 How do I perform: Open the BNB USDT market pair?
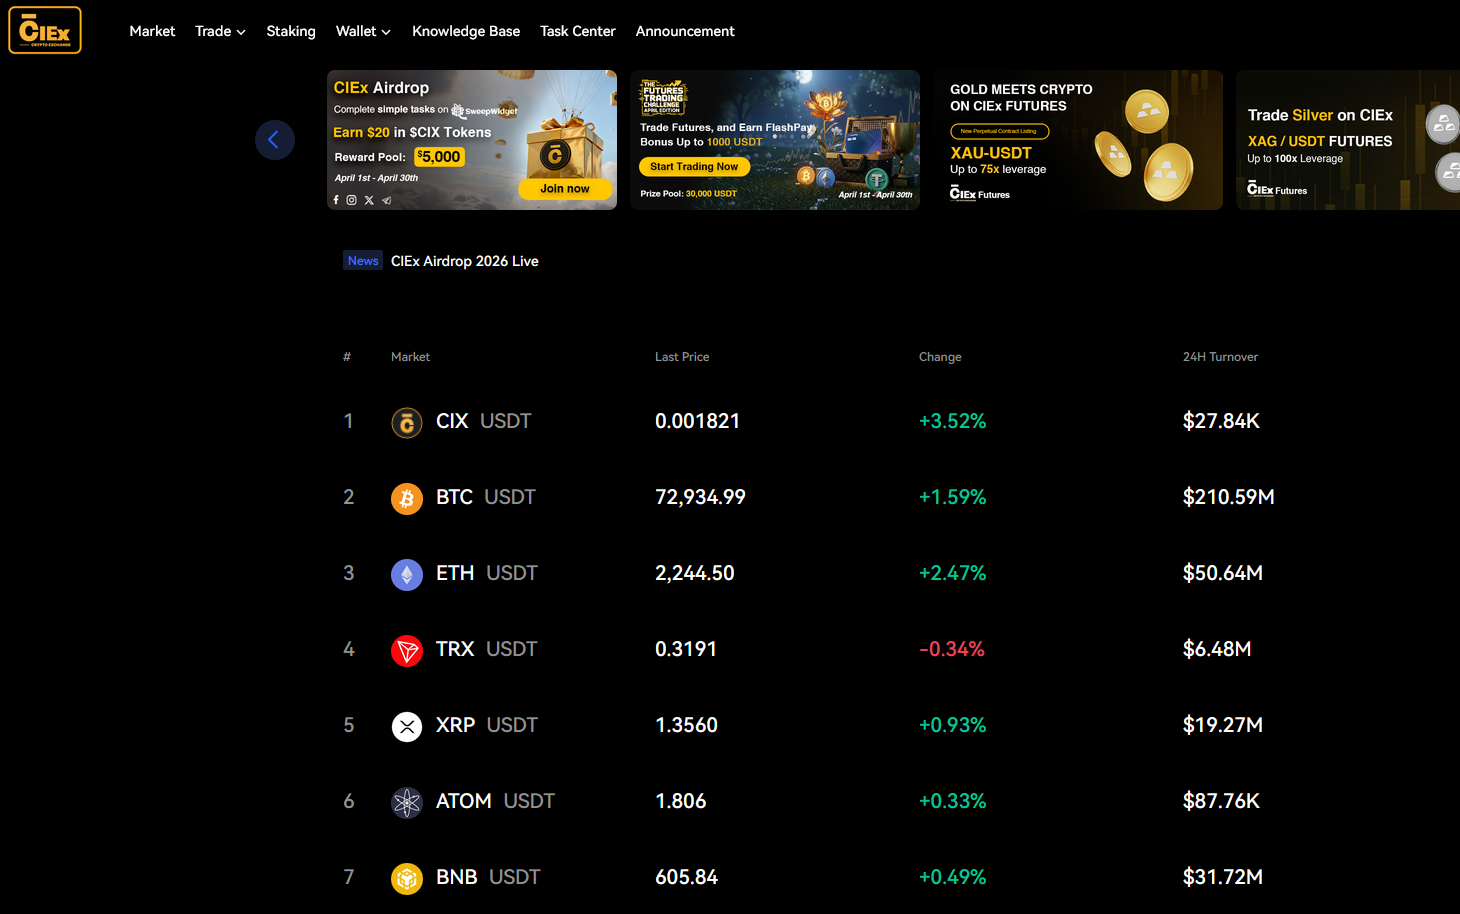(x=488, y=877)
